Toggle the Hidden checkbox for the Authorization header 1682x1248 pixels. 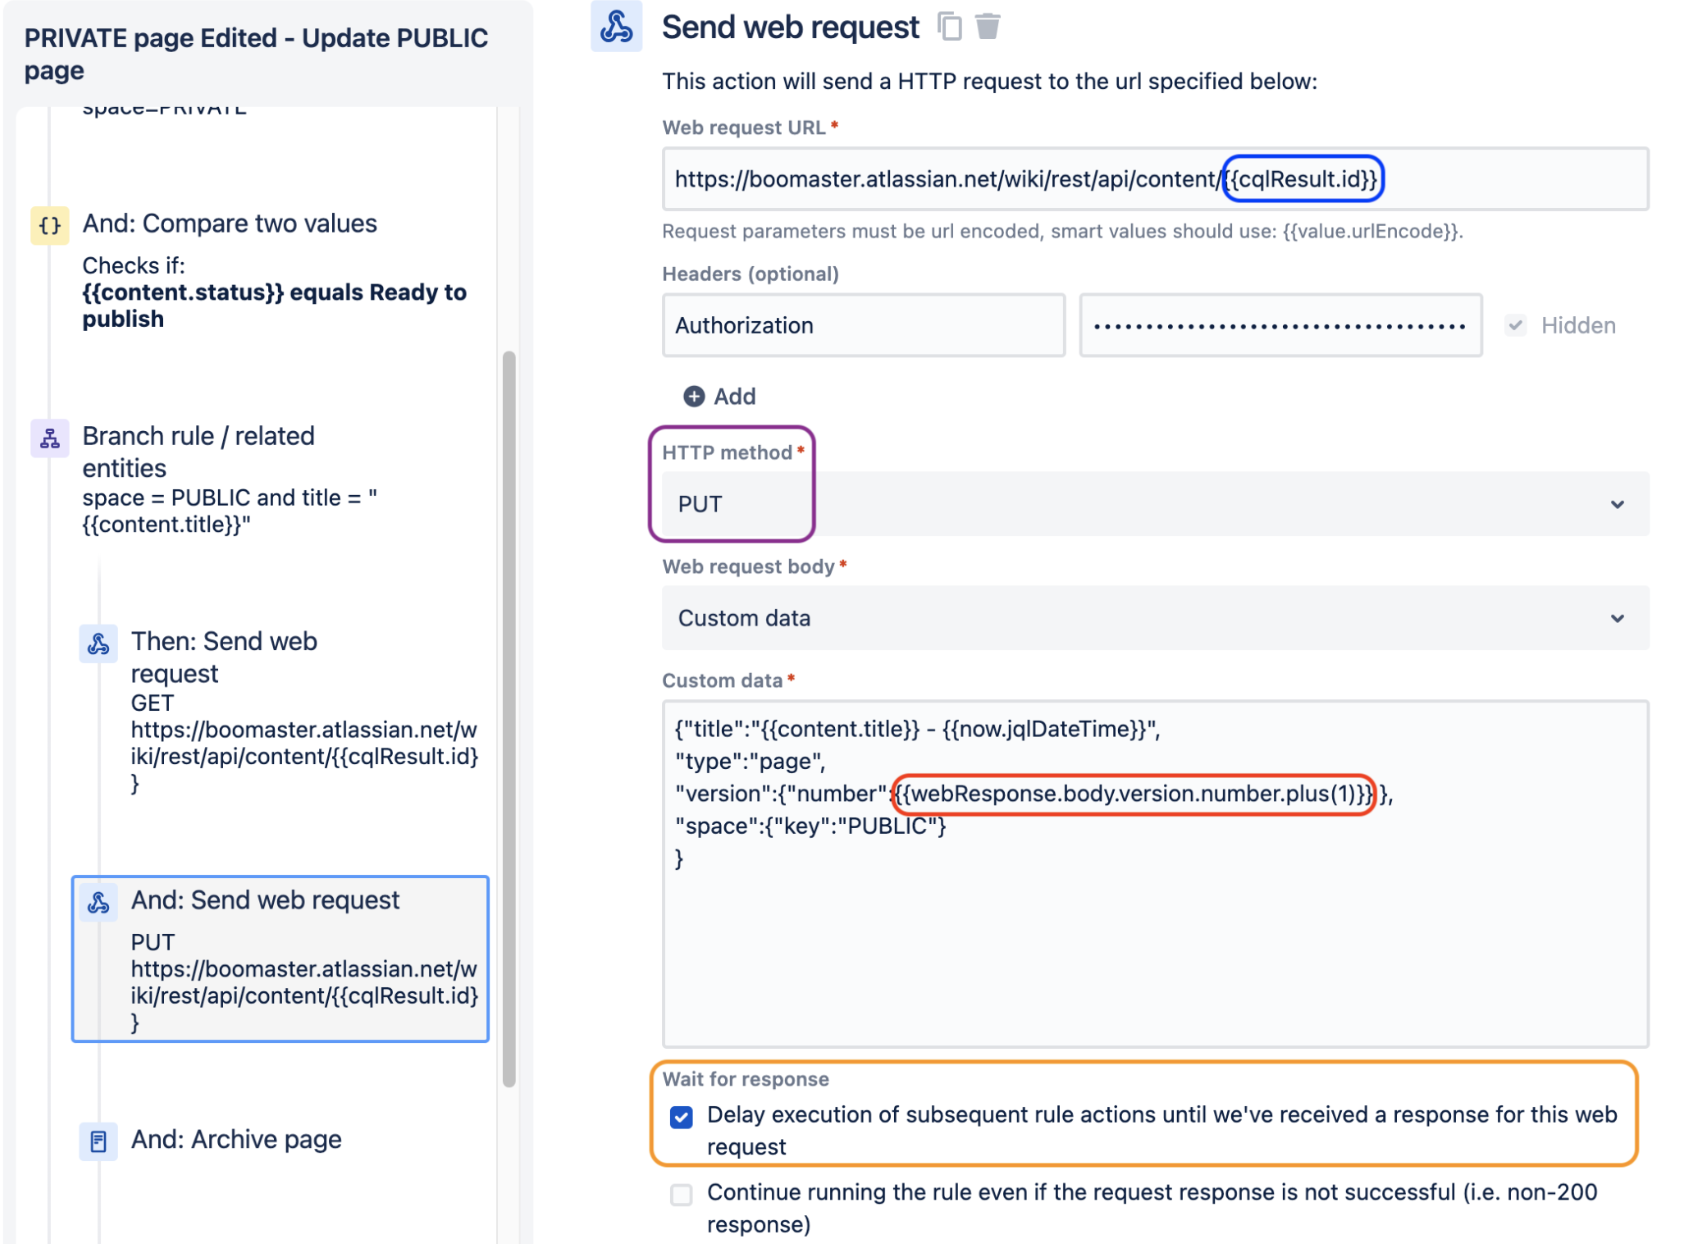click(1516, 324)
